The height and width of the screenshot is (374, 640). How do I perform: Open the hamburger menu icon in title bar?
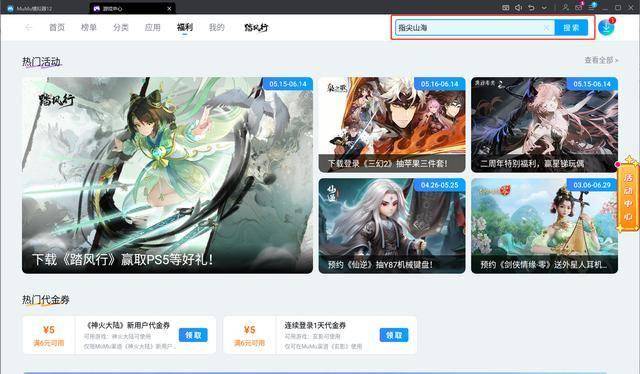[x=591, y=7]
